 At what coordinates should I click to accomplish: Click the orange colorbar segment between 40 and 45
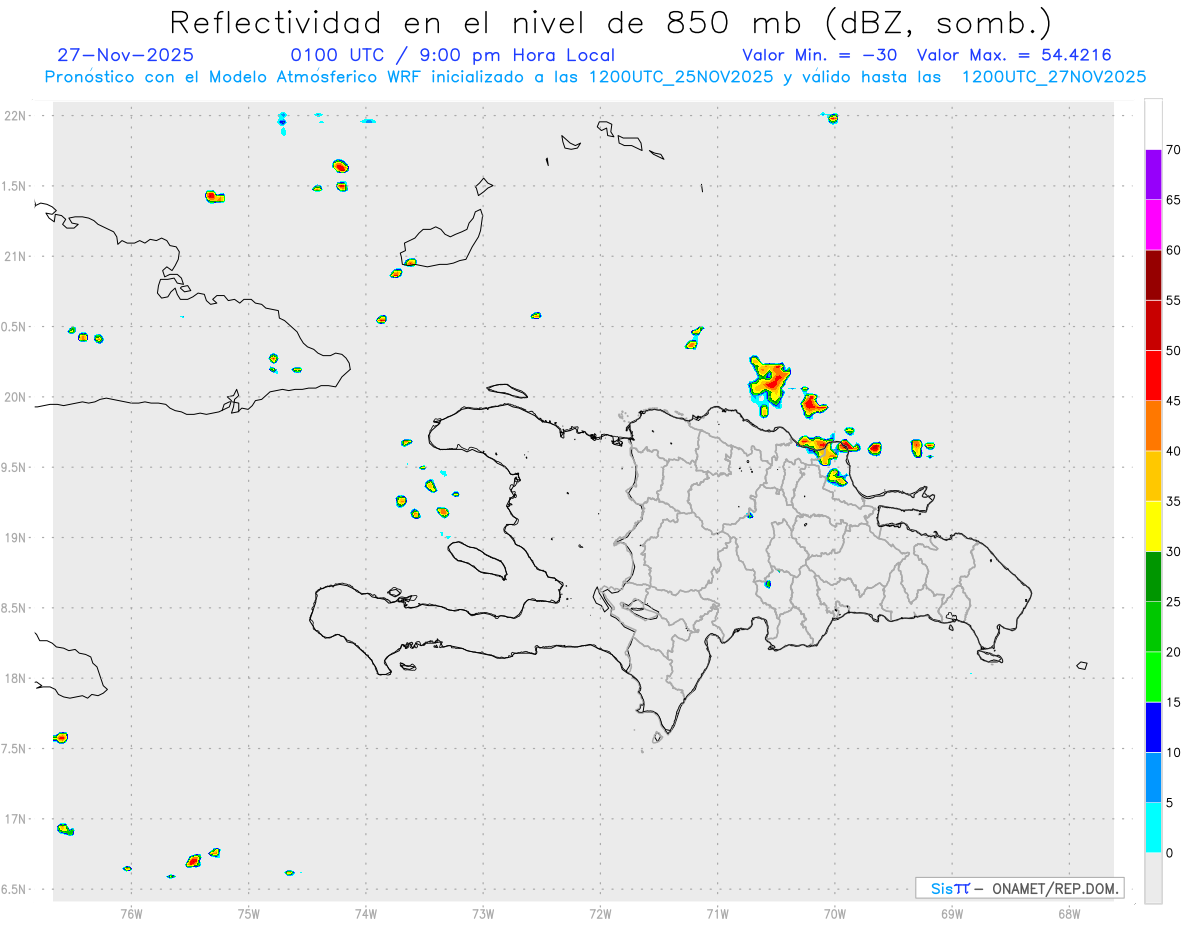coord(1153,426)
